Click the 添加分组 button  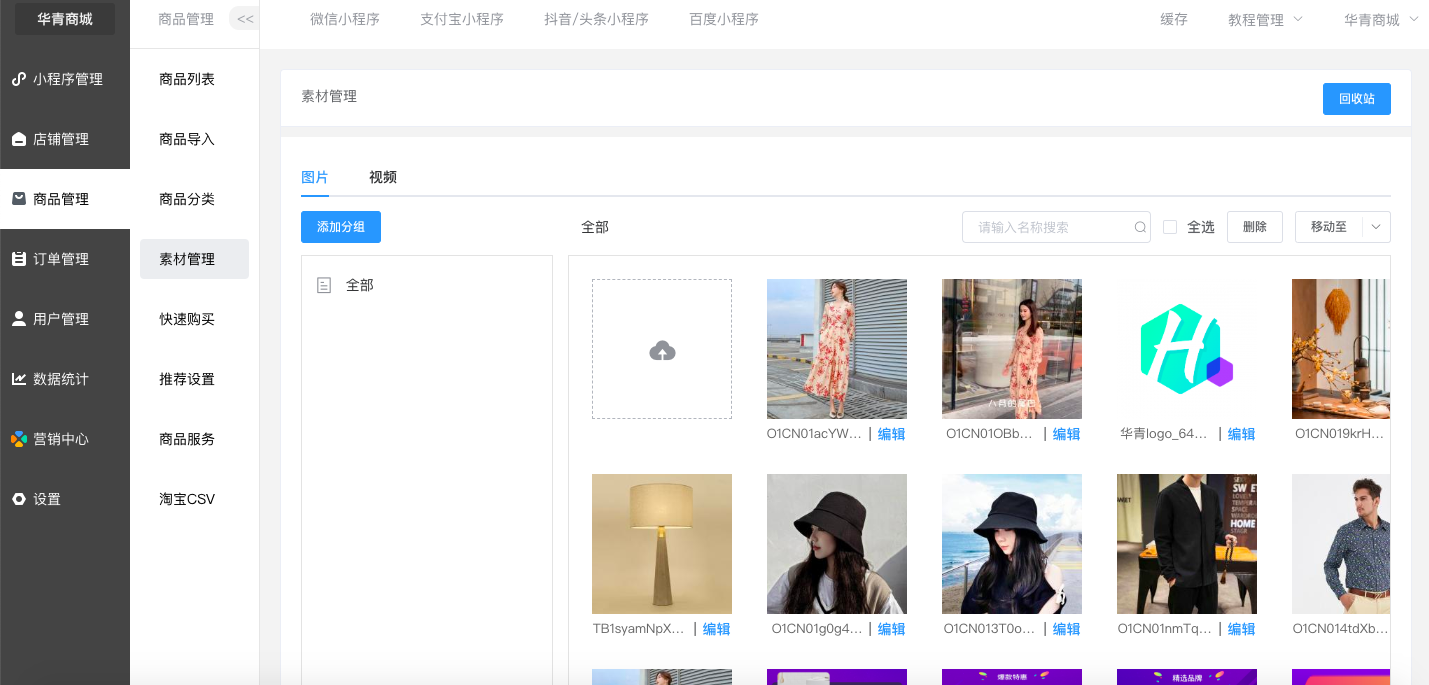(341, 227)
